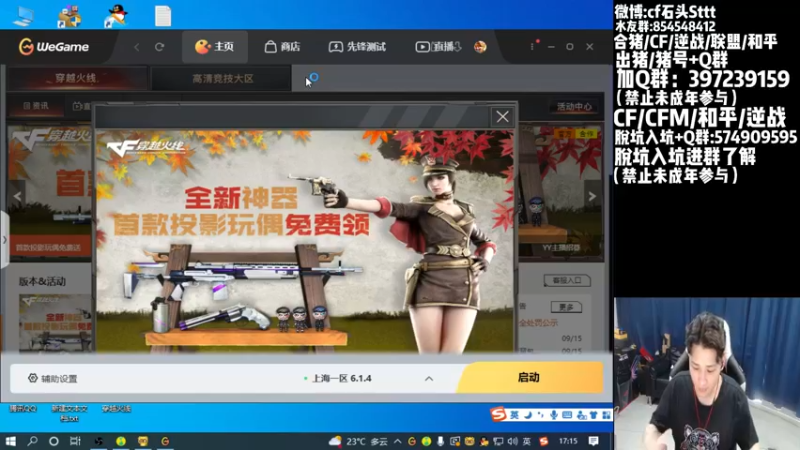This screenshot has width=800, height=450.
Task: Open the clock showing 17:15
Action: pos(568,441)
